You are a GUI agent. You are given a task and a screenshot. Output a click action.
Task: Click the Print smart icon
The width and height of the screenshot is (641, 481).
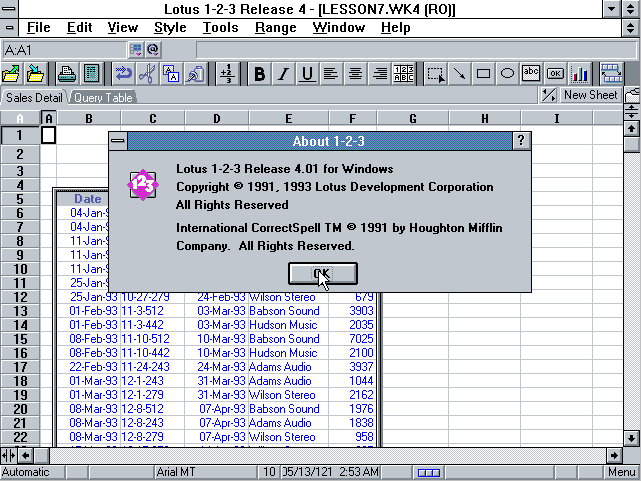(x=67, y=74)
